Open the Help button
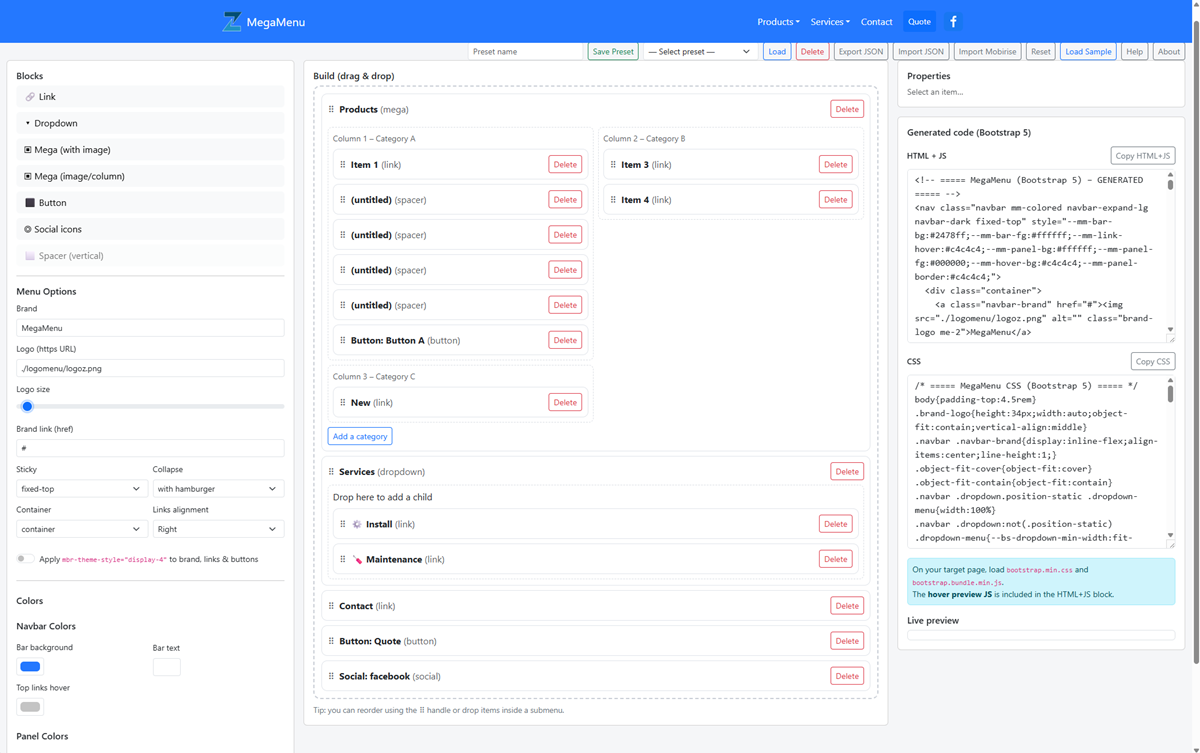1200x753 pixels. click(1134, 51)
